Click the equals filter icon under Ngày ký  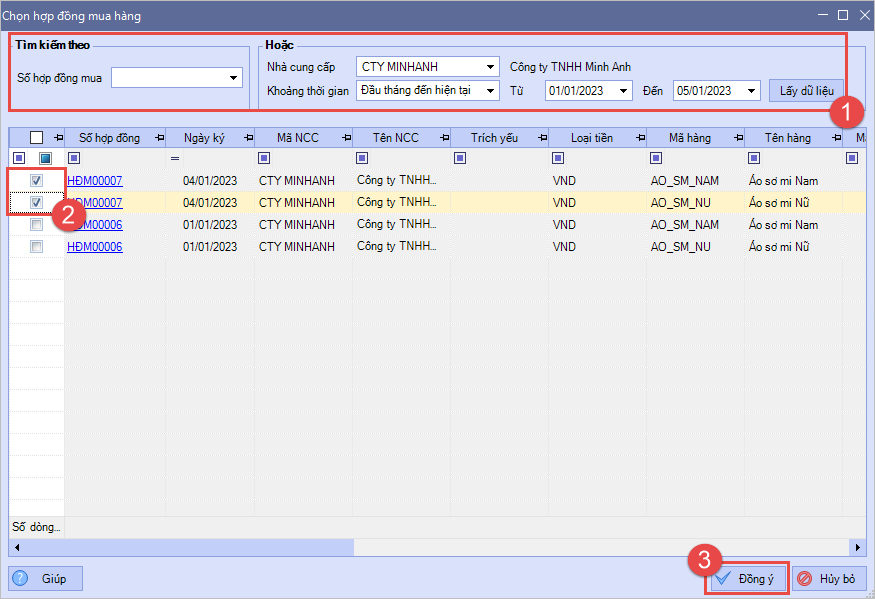click(175, 158)
